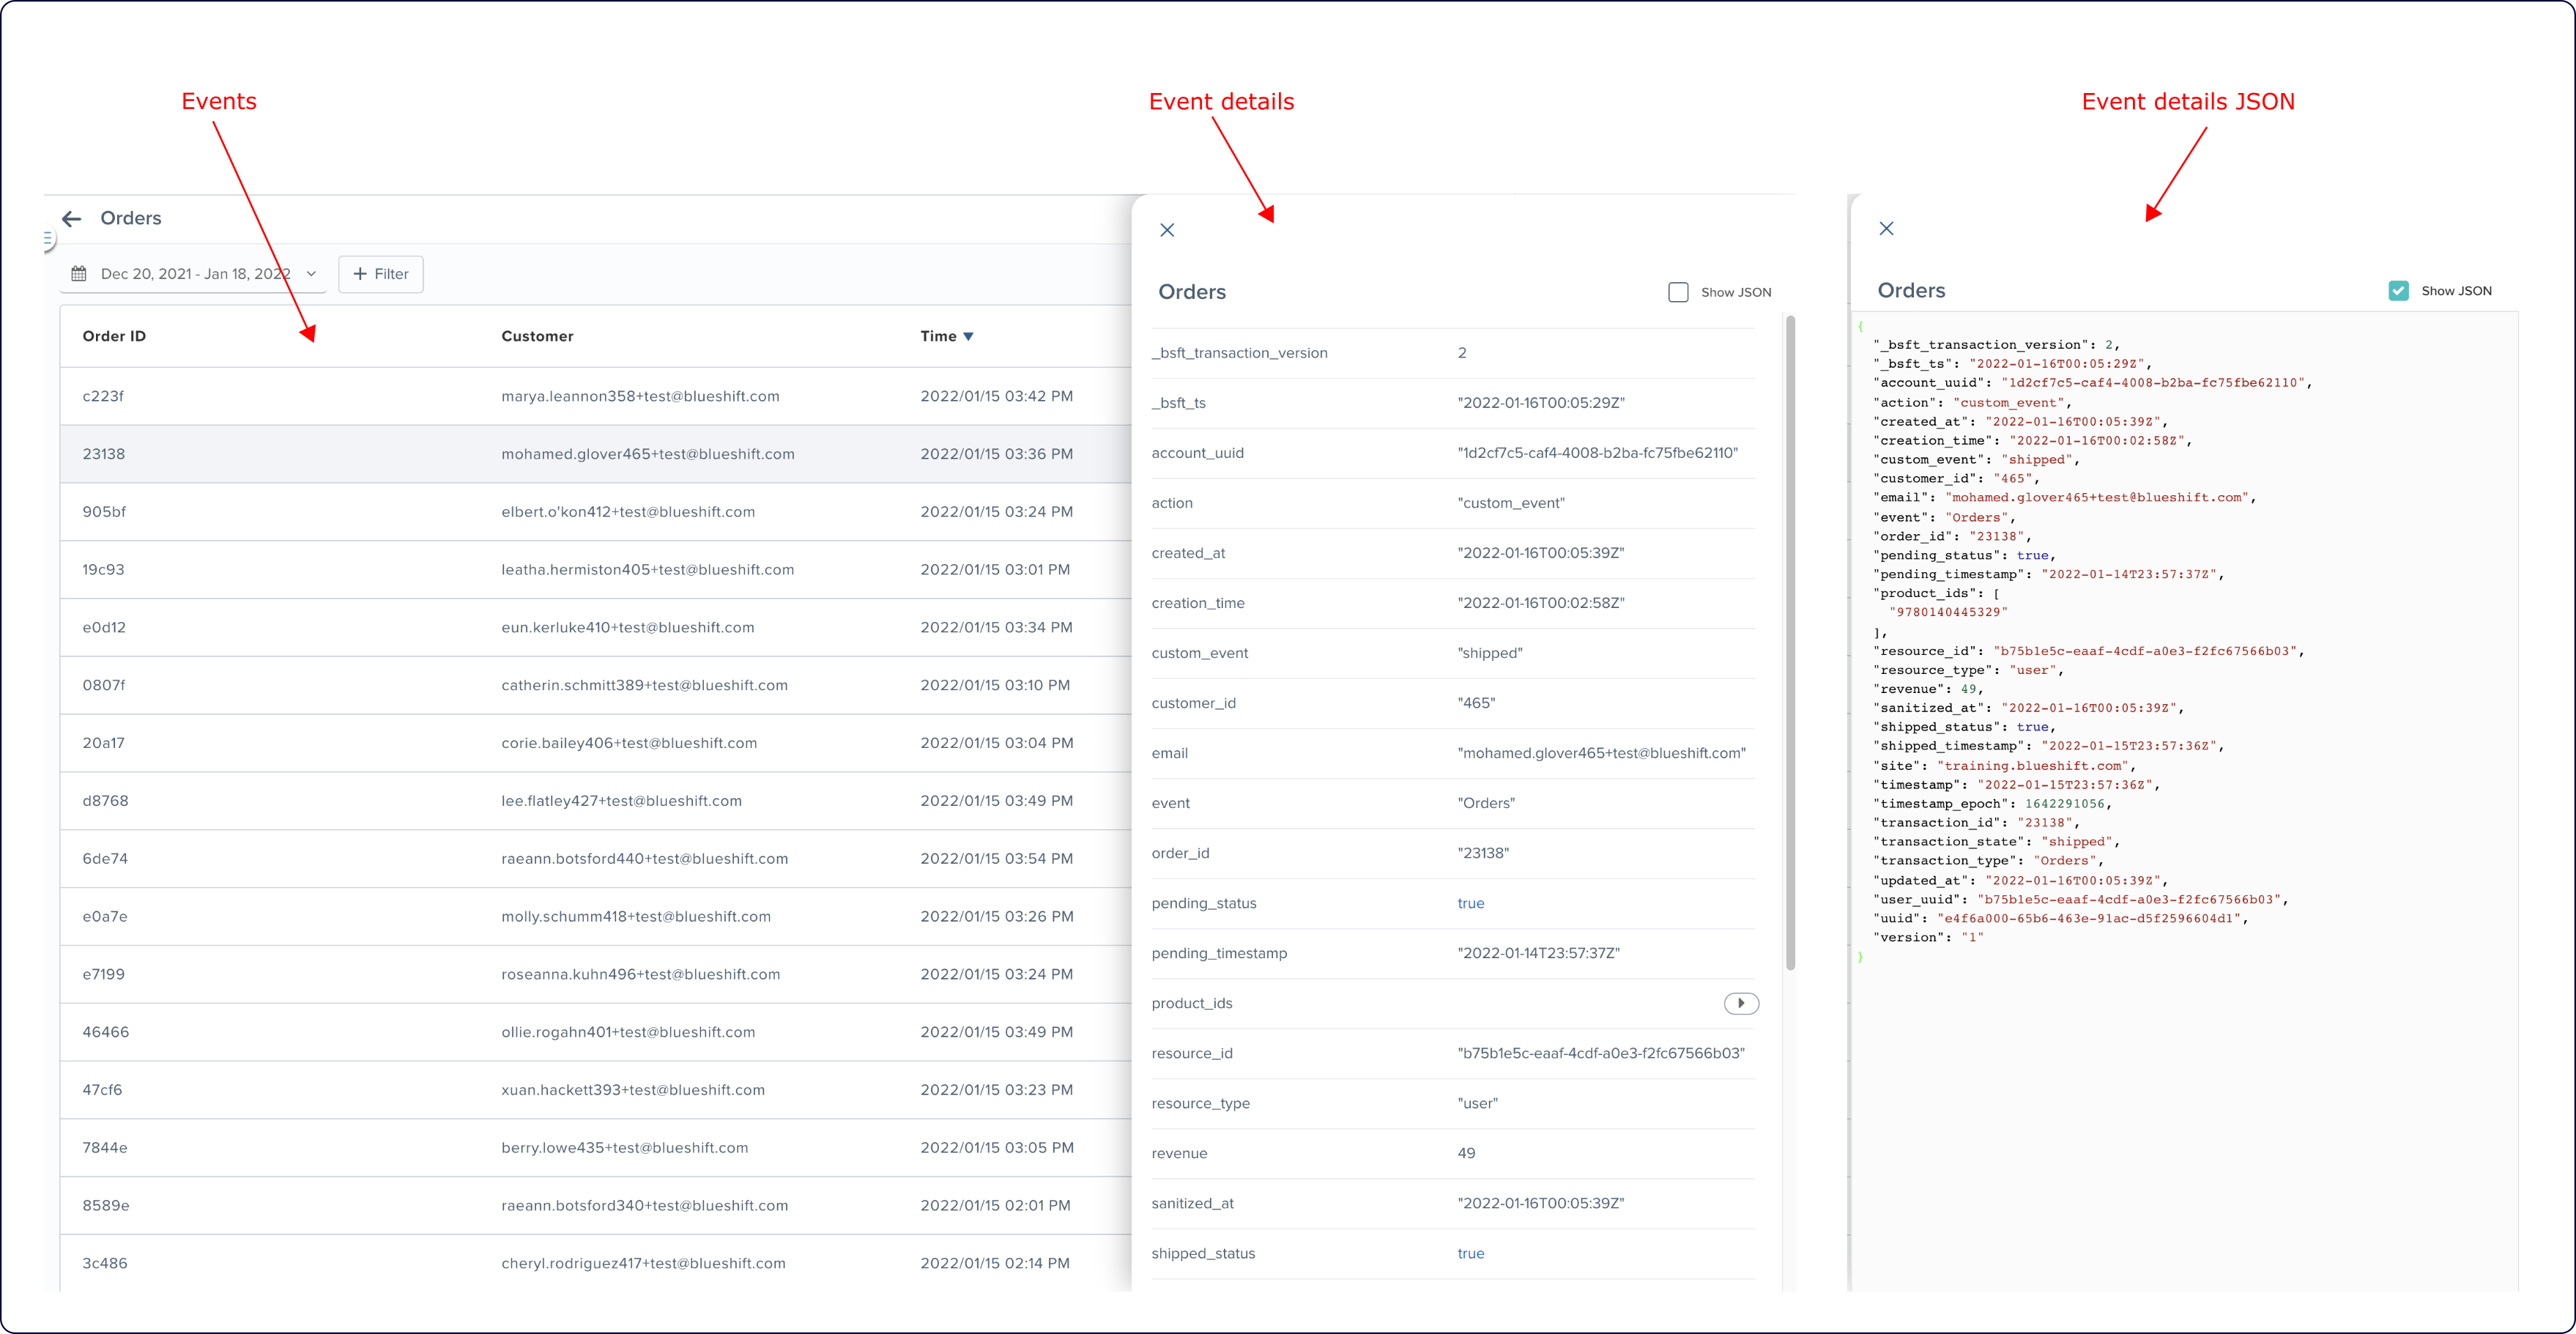This screenshot has width=2576, height=1334.
Task: Click time 2022/01/15 03:54 PM
Action: coord(996,859)
